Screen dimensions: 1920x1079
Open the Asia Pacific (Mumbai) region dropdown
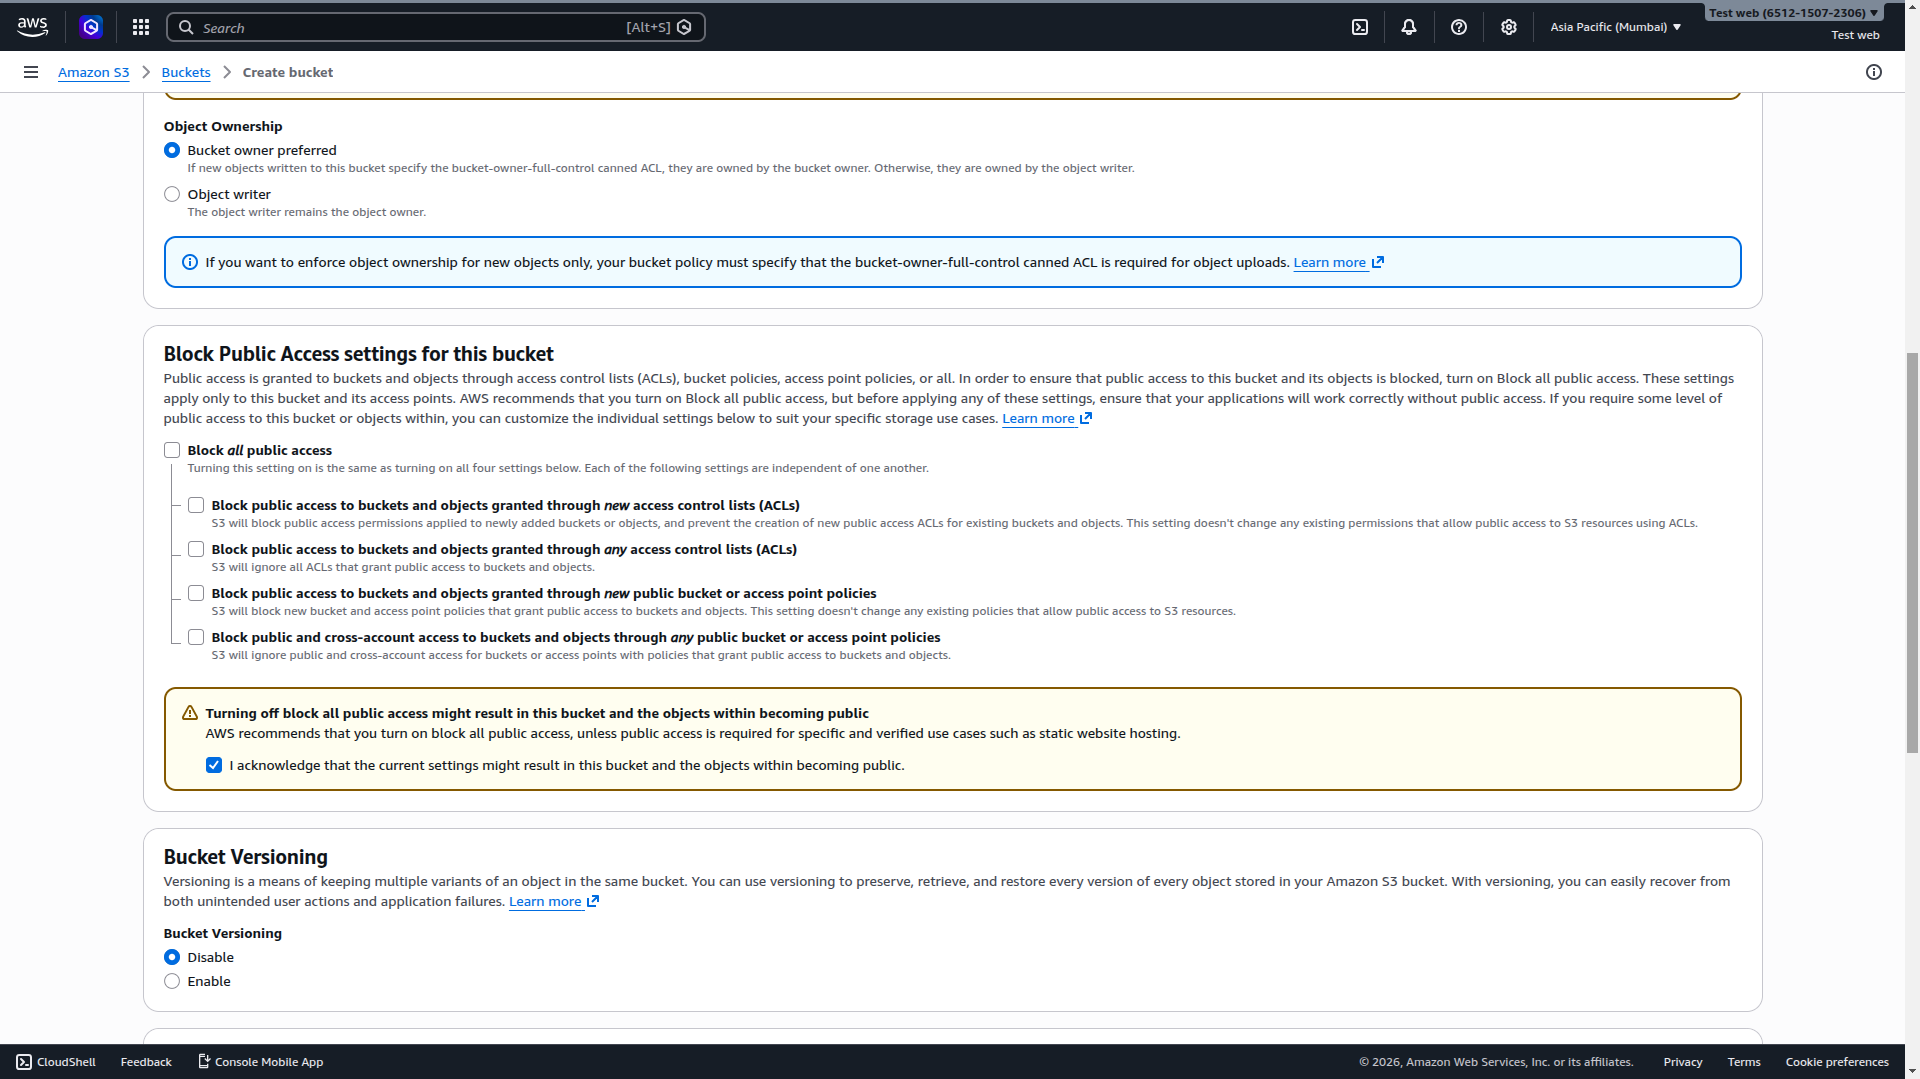pyautogui.click(x=1615, y=27)
